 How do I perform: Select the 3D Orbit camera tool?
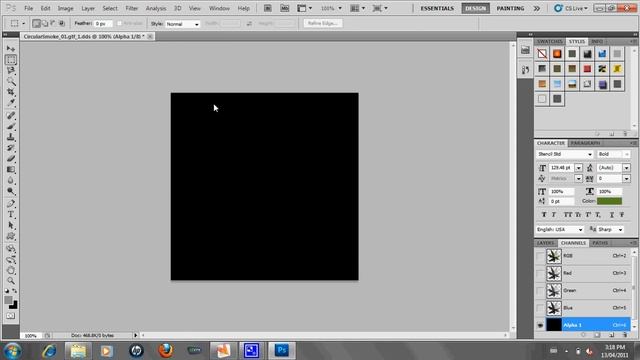[x=11, y=260]
